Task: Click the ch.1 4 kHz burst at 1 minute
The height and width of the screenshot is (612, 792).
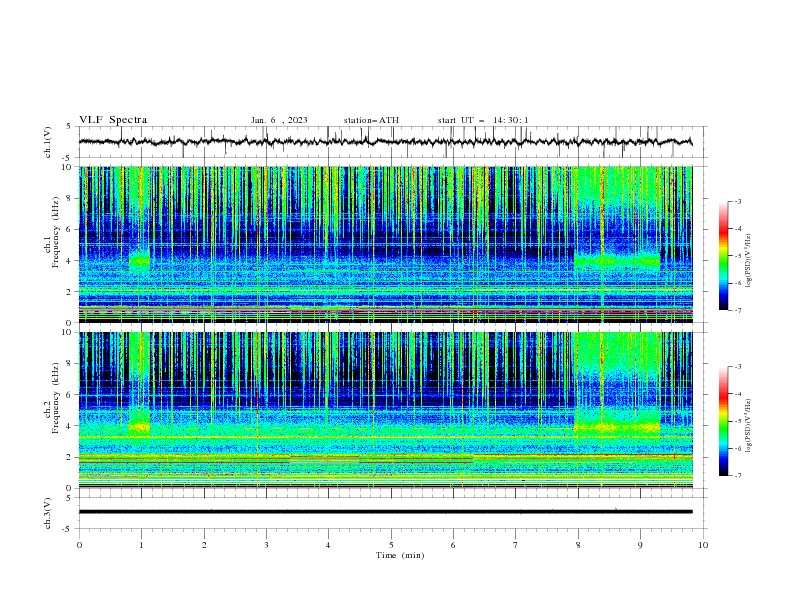Action: pyautogui.click(x=139, y=261)
